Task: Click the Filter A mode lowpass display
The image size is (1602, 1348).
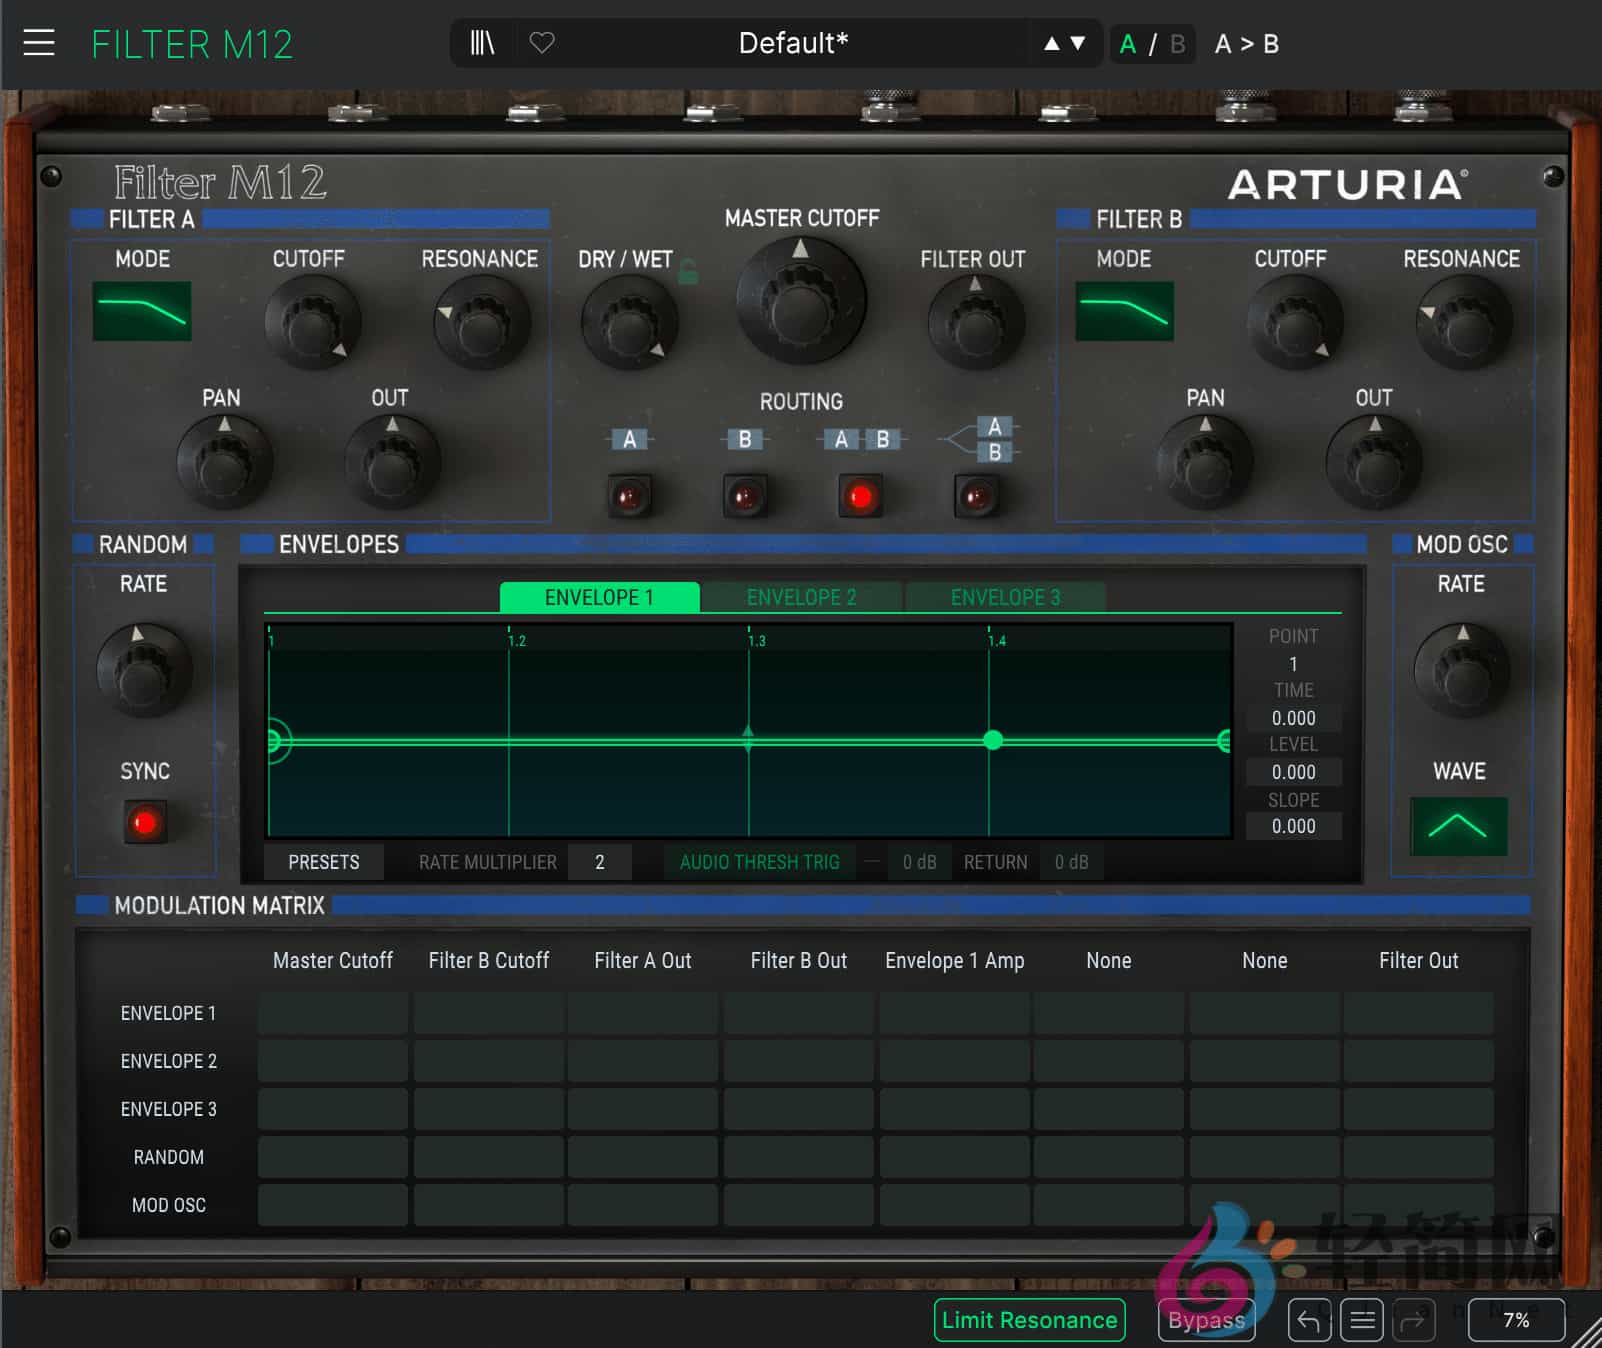Action: click(x=142, y=311)
